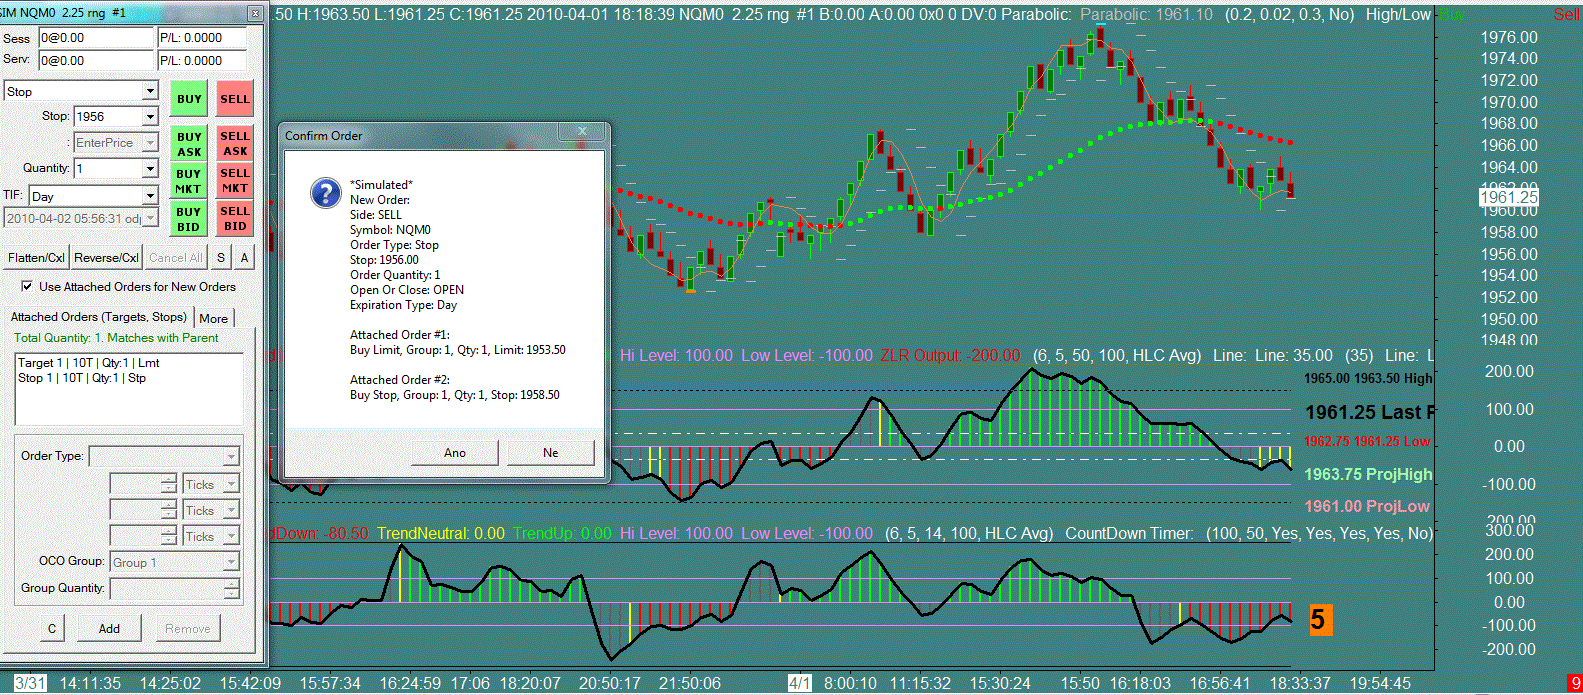Switch to the More tab
This screenshot has width=1583, height=695.
214,318
